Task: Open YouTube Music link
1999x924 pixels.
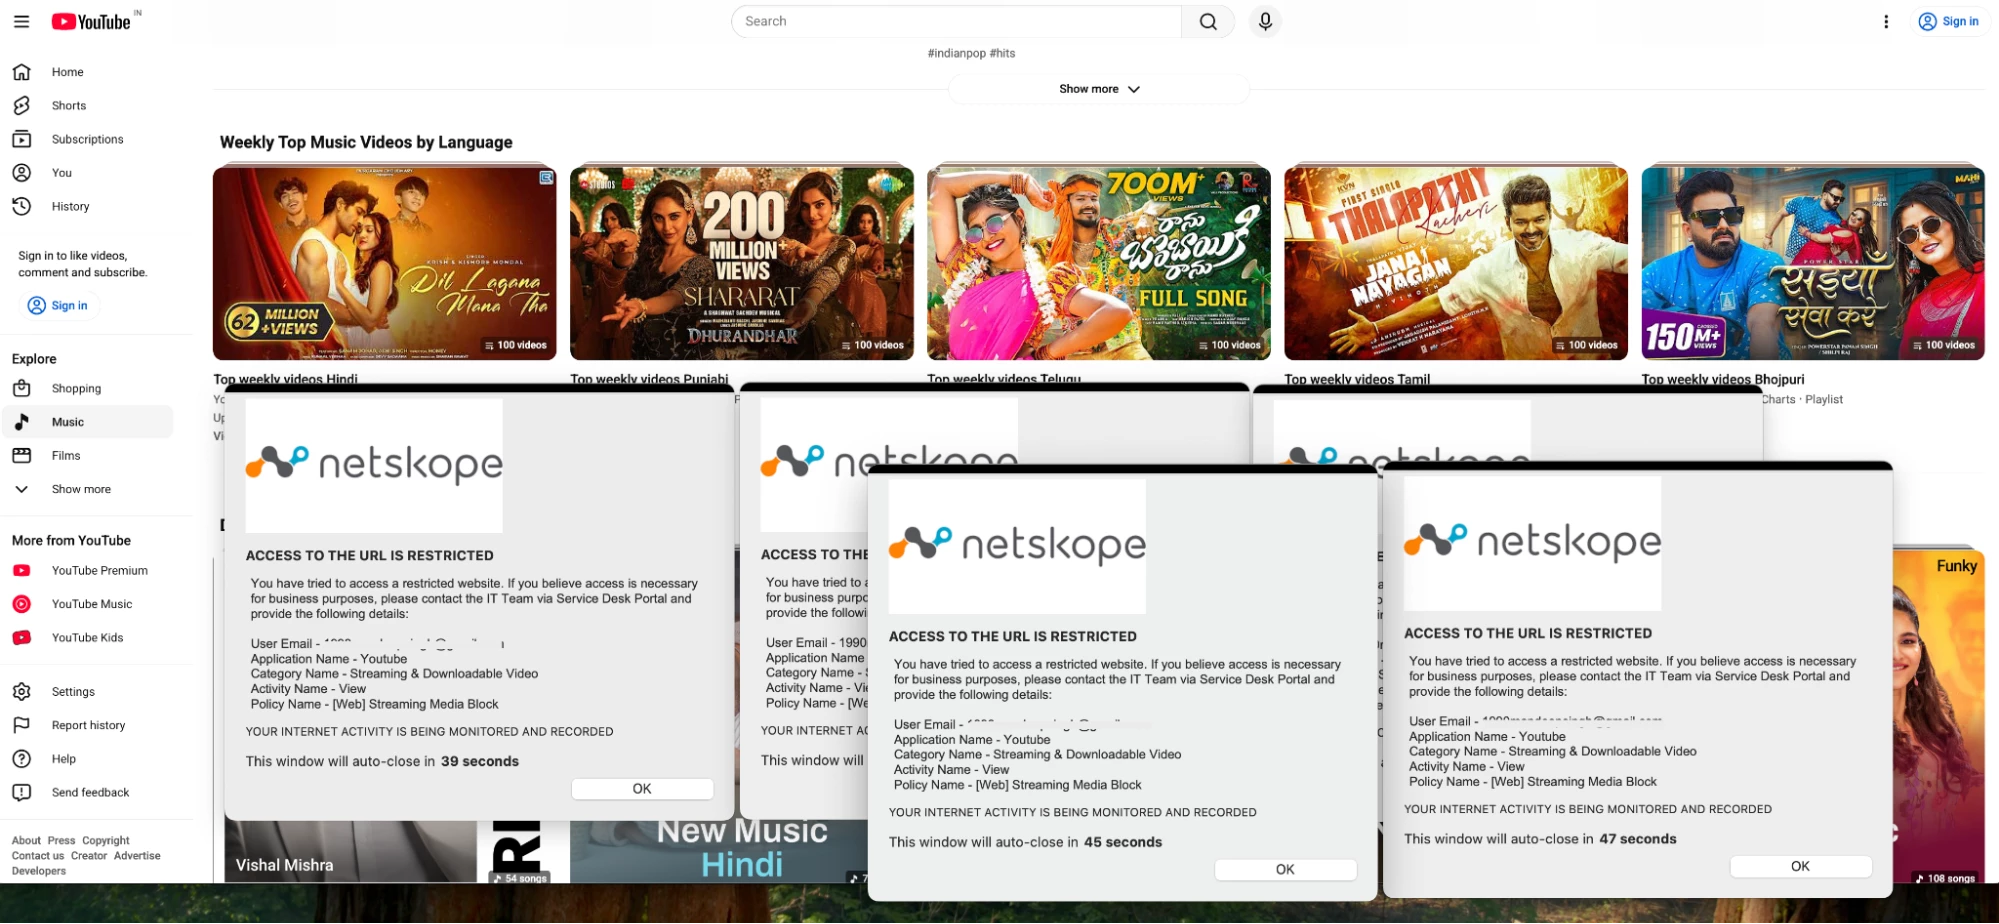Action: (87, 604)
